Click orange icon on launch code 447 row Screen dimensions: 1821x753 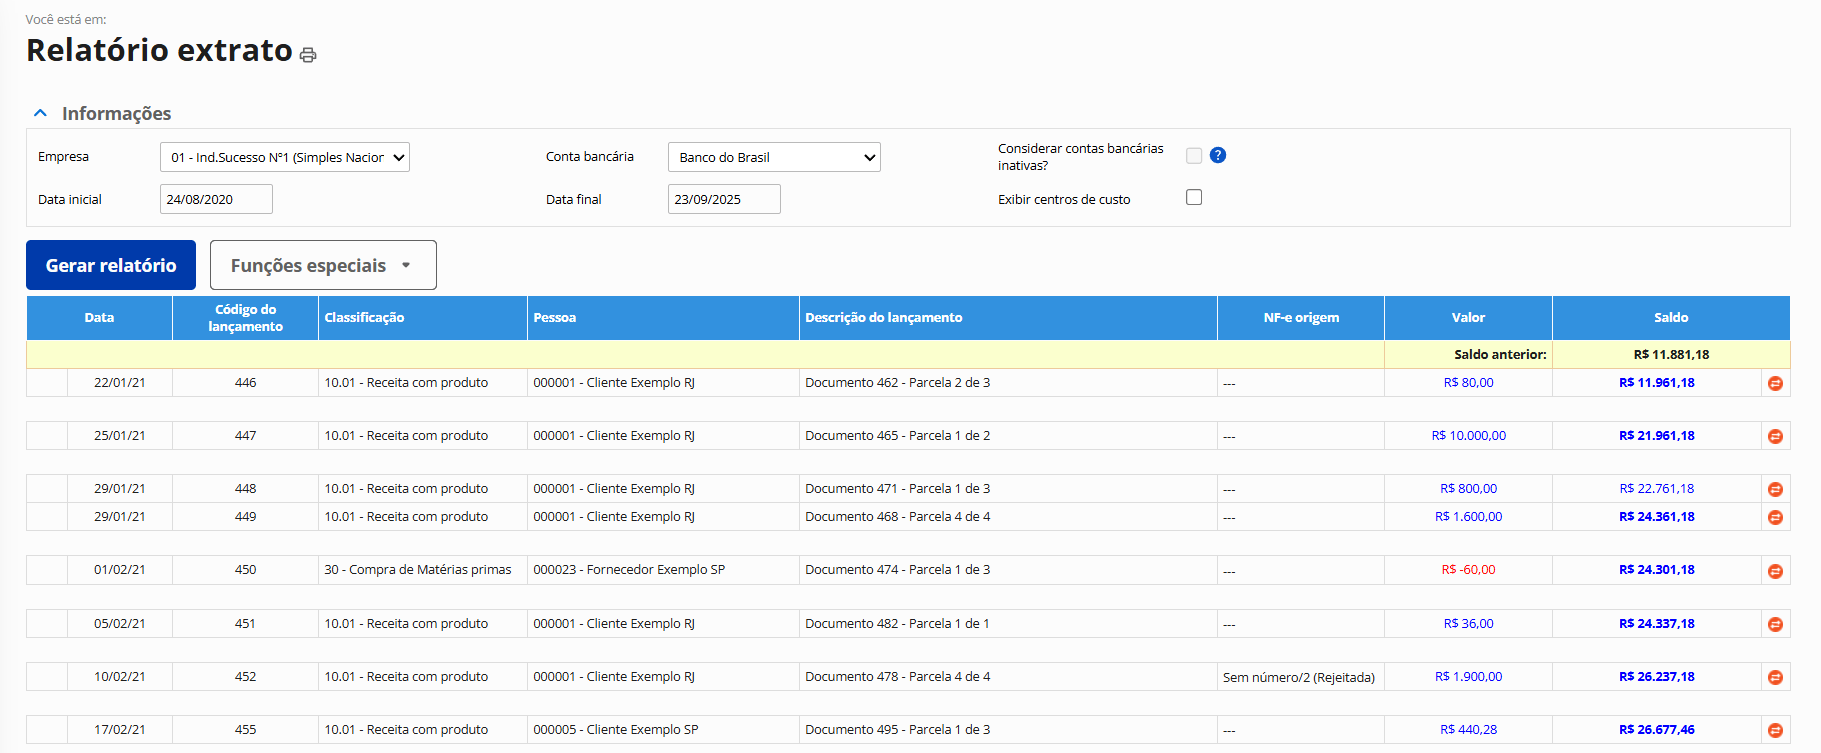click(1775, 436)
